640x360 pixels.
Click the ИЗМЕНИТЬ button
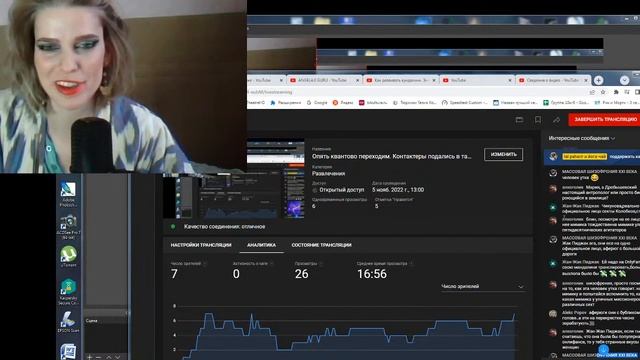pyautogui.click(x=504, y=154)
